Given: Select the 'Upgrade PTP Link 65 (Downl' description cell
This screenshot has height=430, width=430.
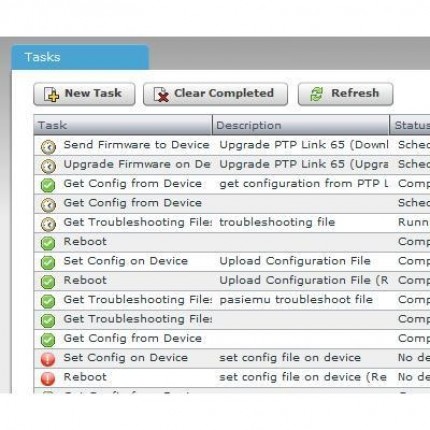Looking at the screenshot, I should click(x=303, y=145).
